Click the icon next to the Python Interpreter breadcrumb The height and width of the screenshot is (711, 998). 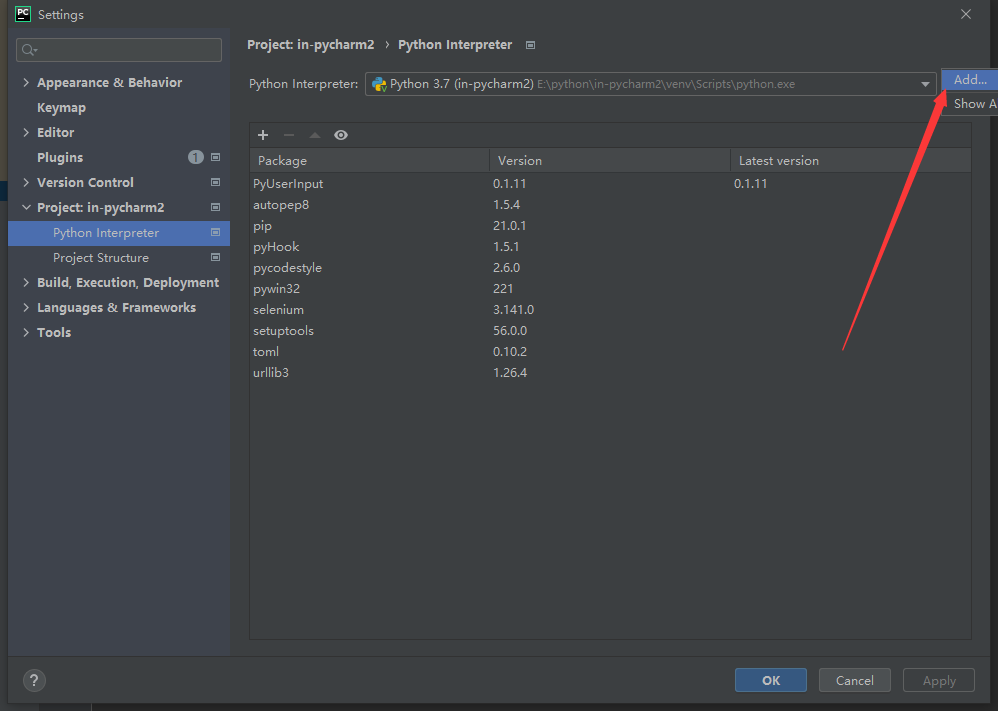pyautogui.click(x=530, y=45)
